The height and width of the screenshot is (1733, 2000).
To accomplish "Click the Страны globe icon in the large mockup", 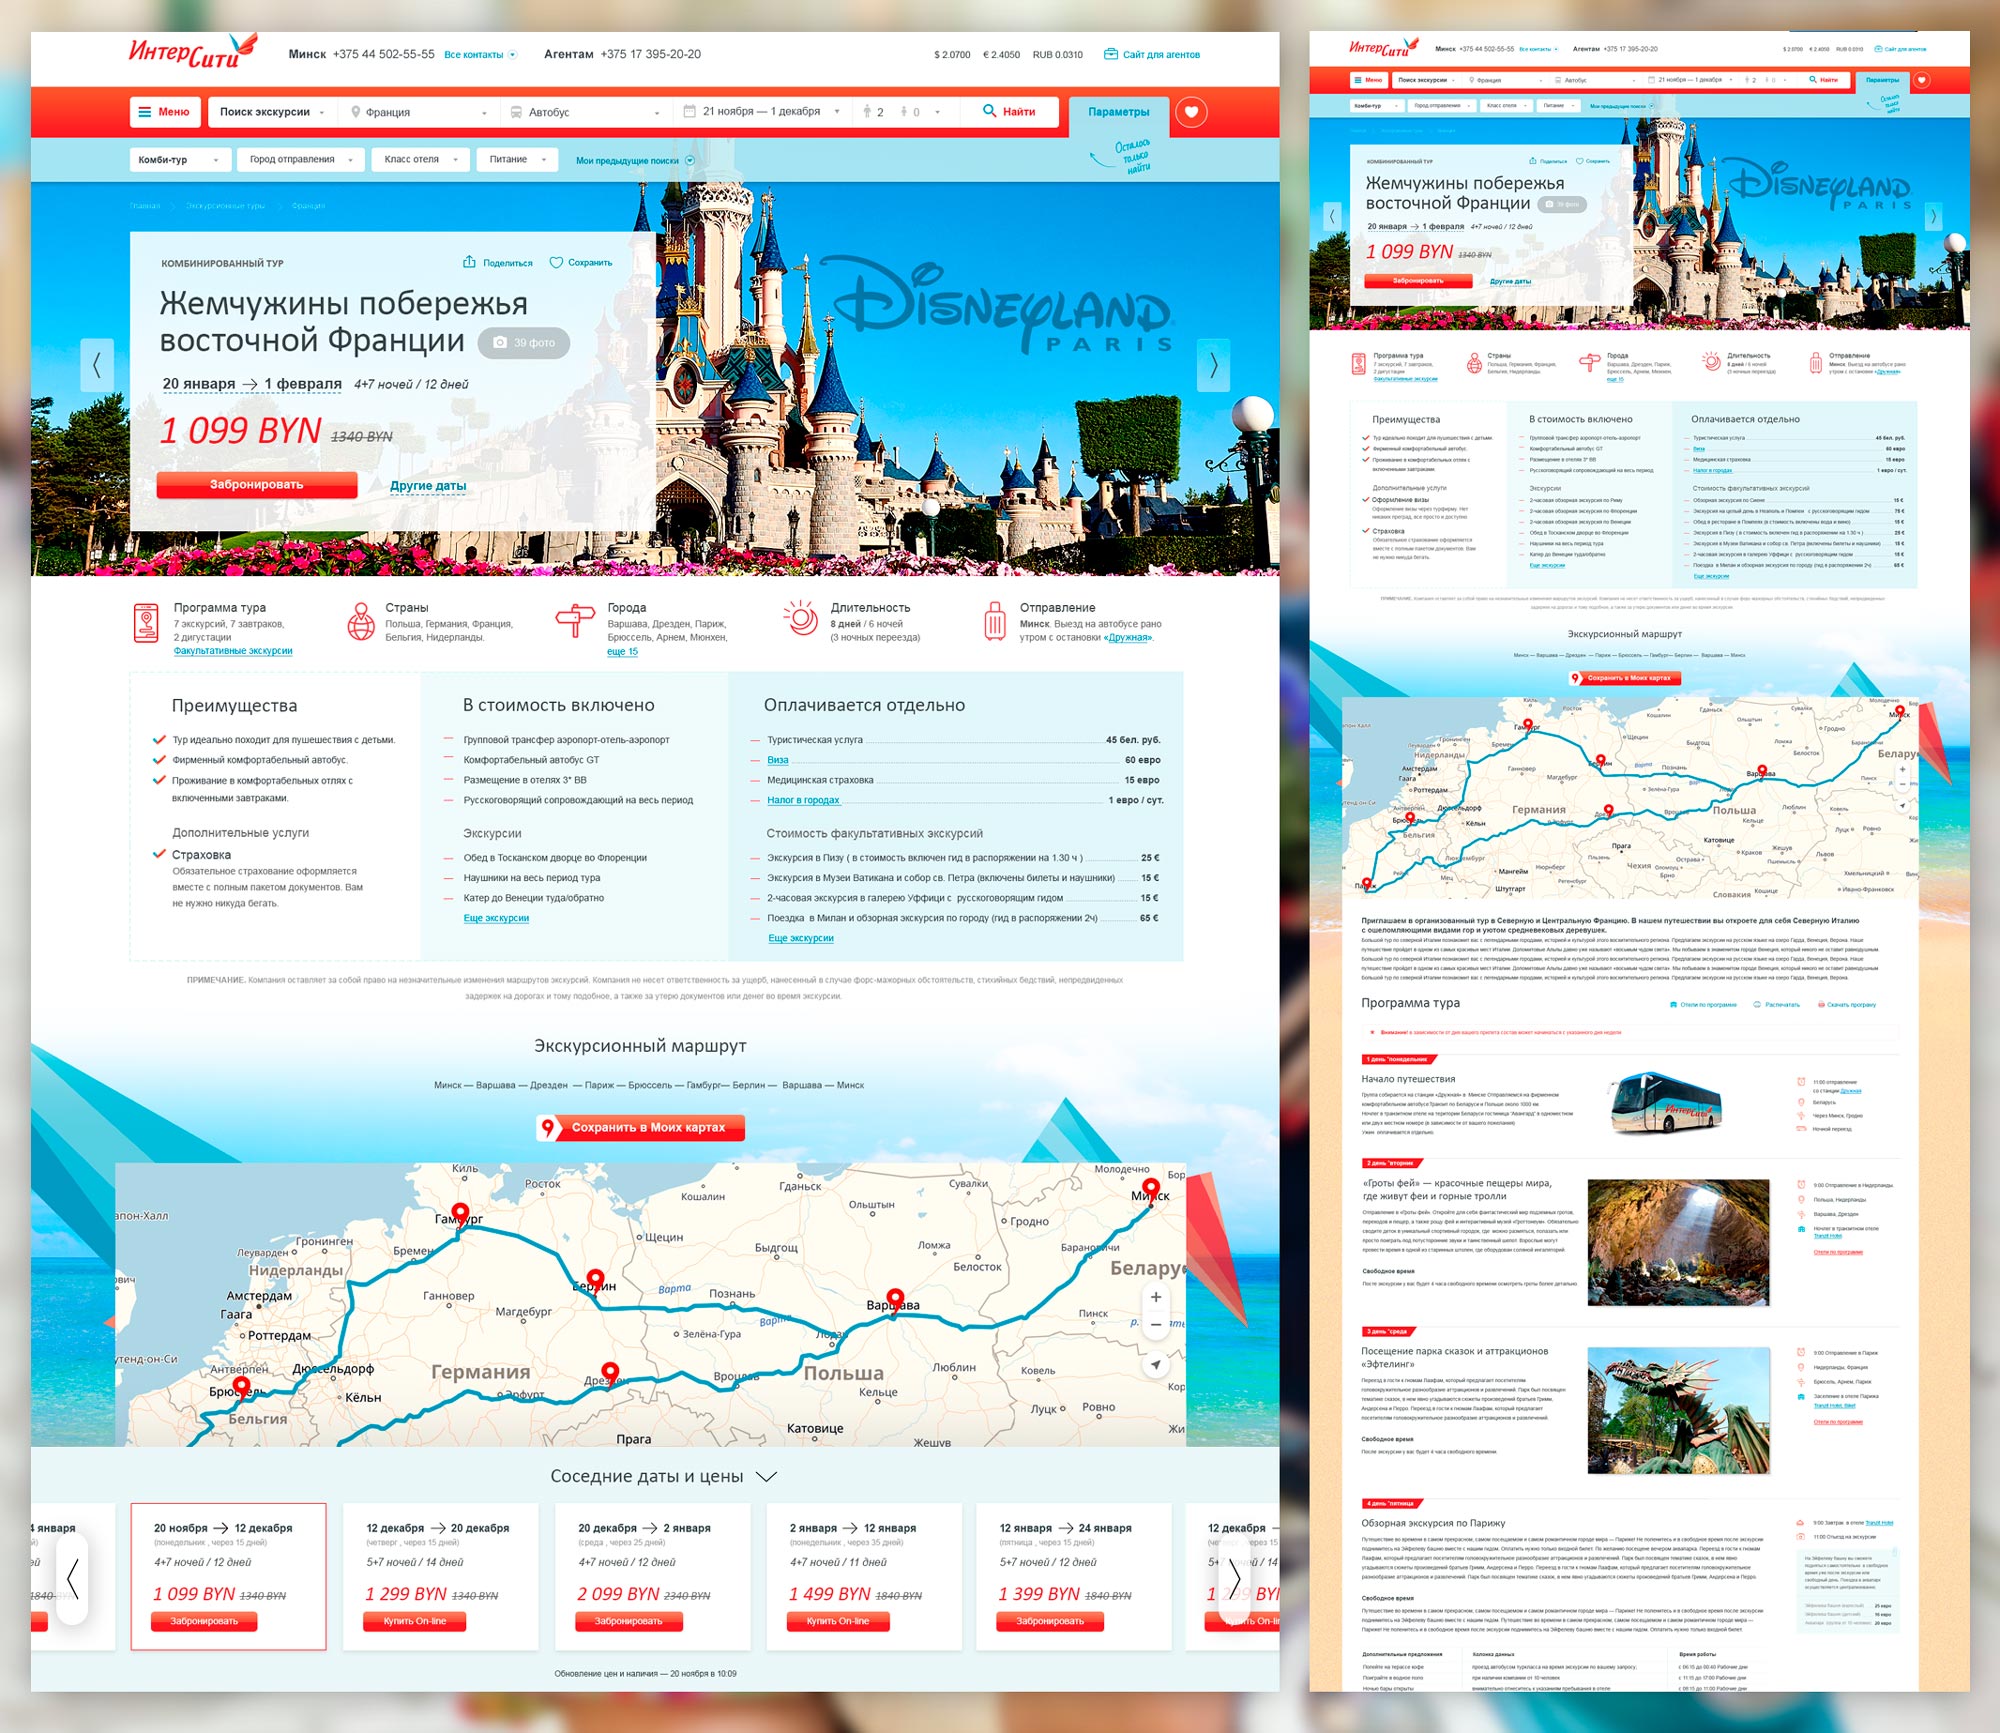I will [361, 621].
